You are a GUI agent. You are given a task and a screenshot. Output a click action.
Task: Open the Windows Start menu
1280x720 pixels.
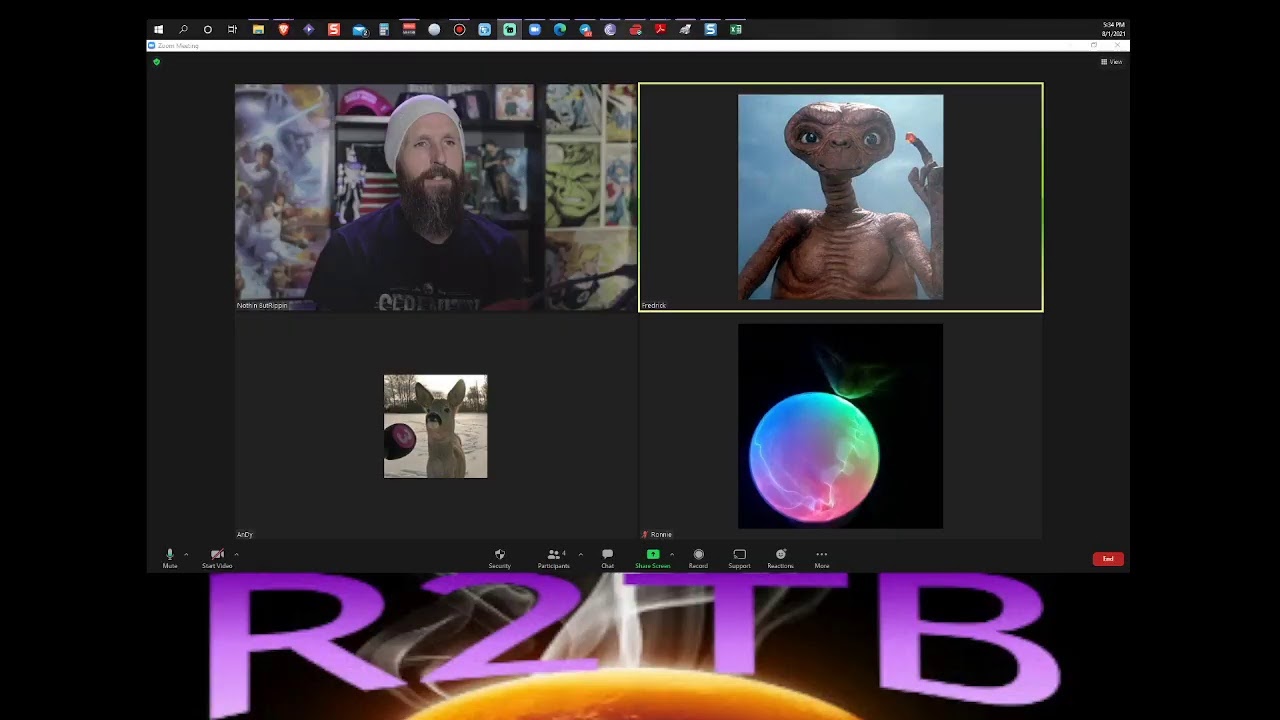(x=158, y=30)
